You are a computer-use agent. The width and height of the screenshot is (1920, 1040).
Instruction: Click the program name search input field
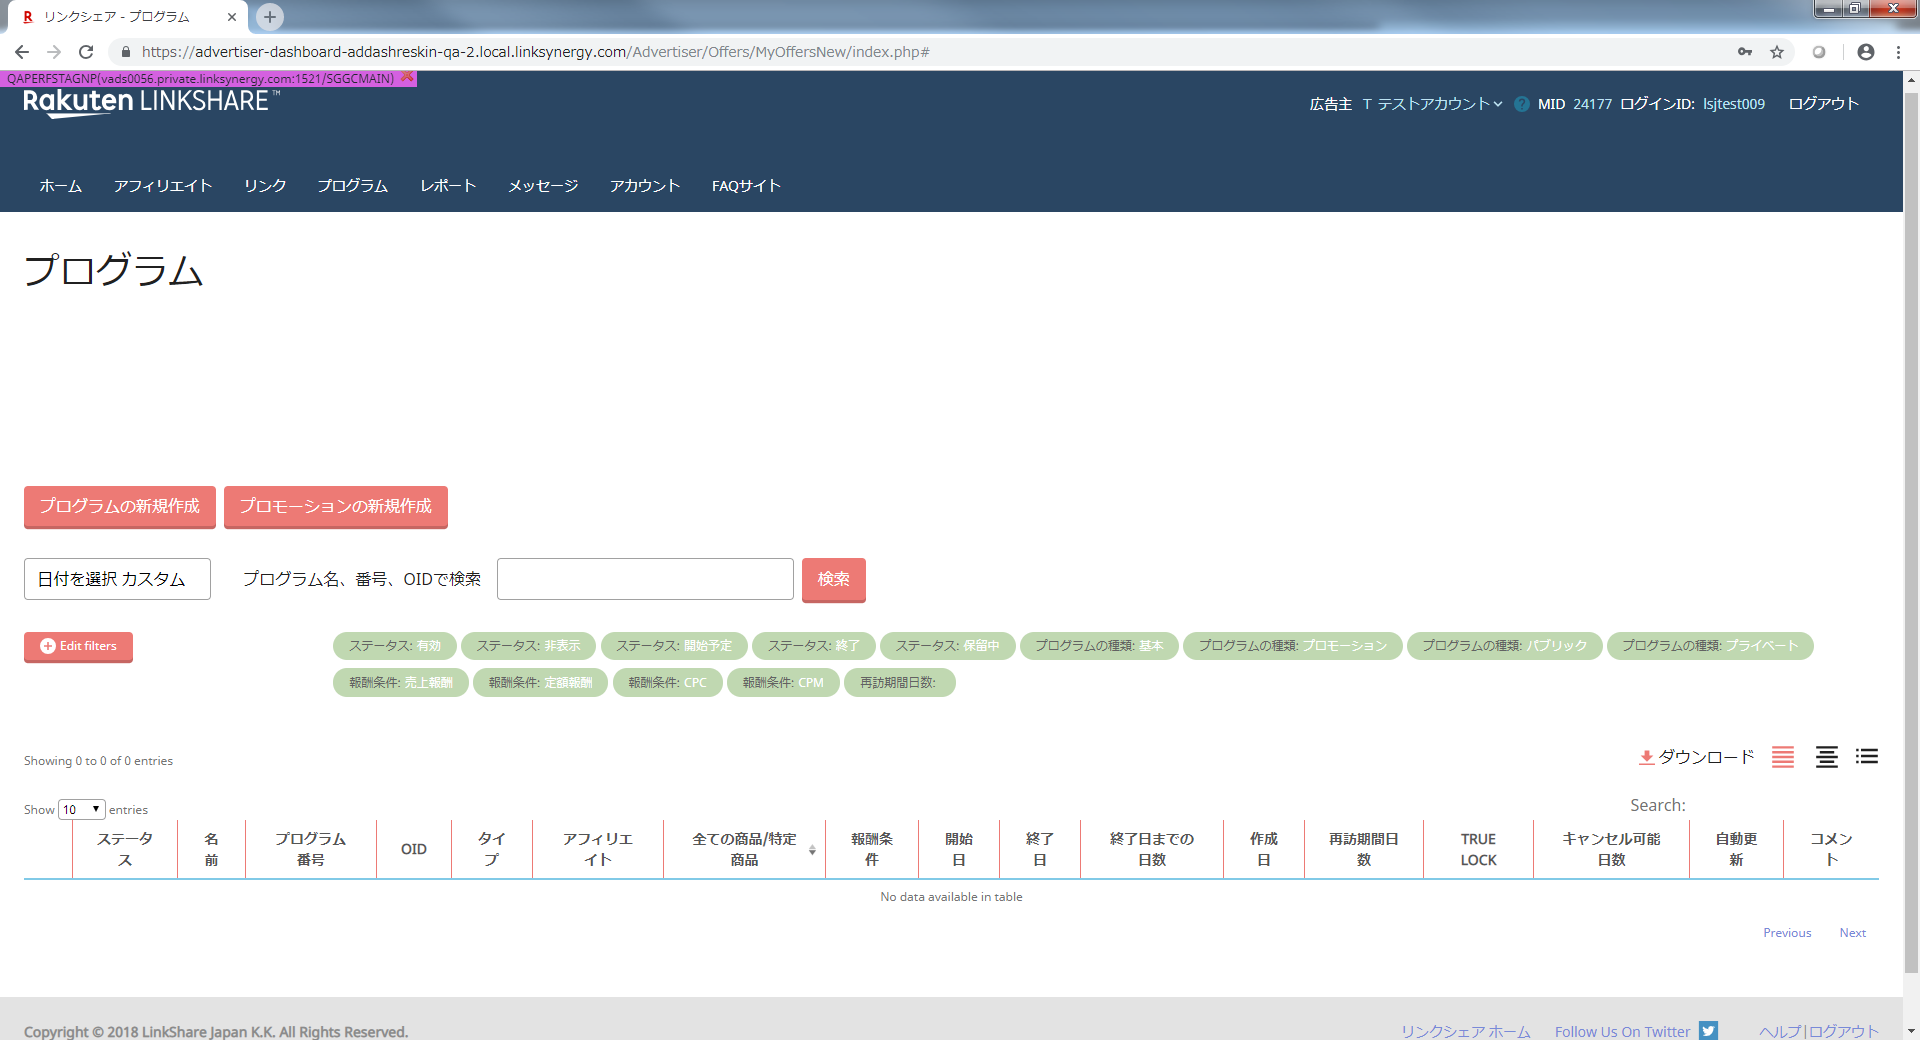tap(645, 579)
